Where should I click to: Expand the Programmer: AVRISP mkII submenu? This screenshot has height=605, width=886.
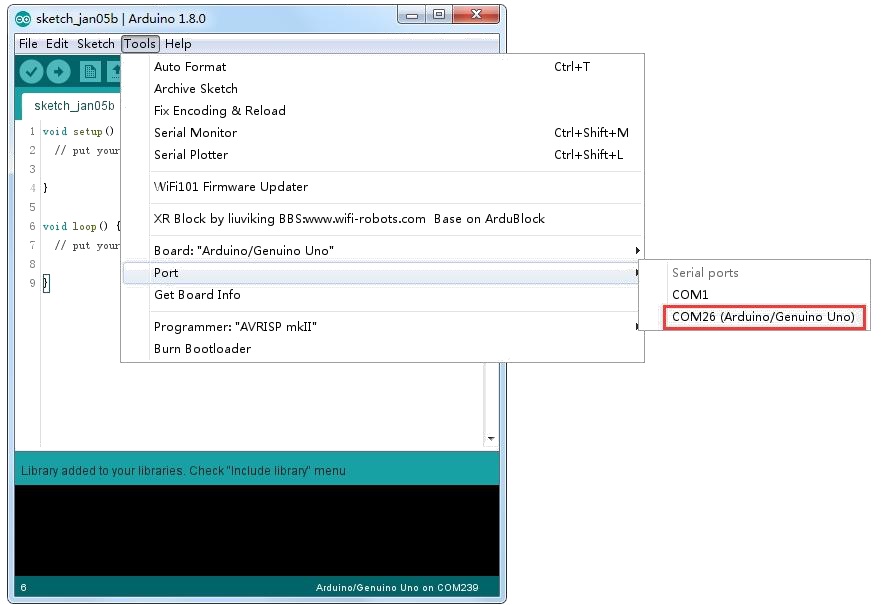coord(383,327)
